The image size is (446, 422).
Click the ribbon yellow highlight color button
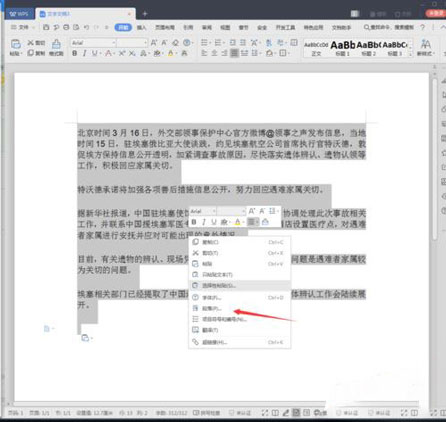pos(171,53)
